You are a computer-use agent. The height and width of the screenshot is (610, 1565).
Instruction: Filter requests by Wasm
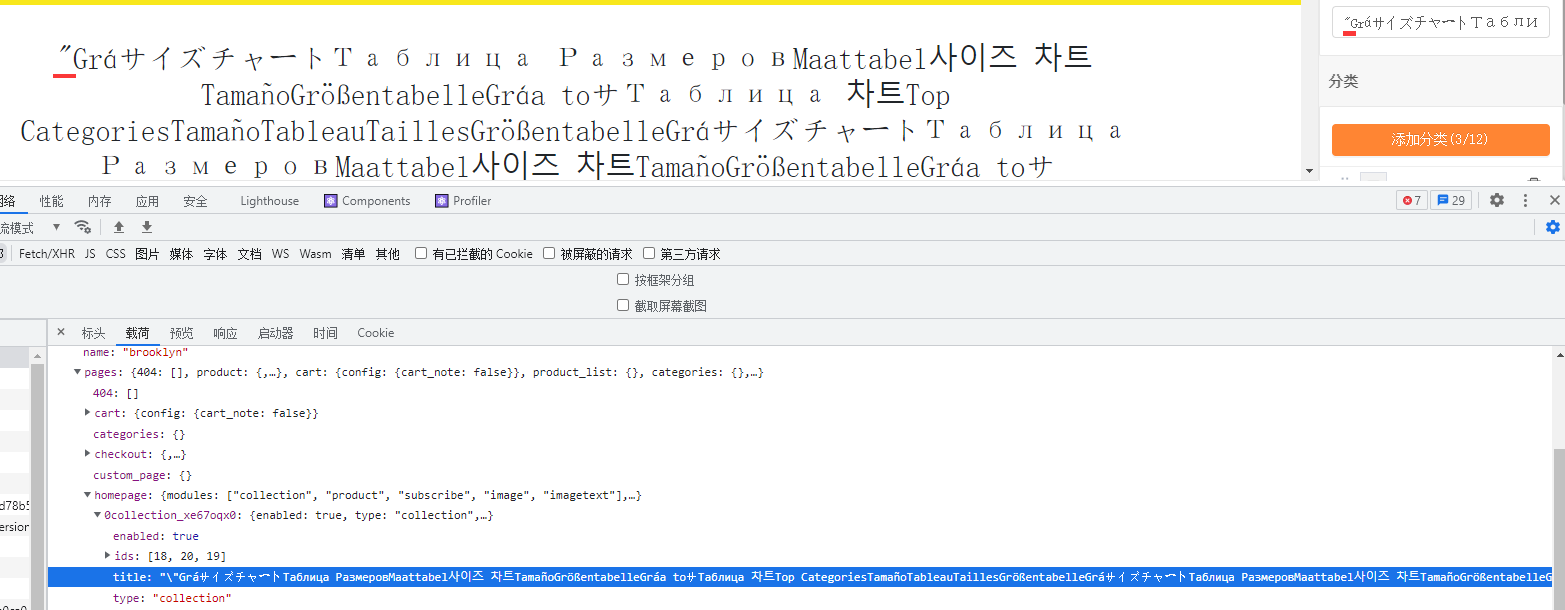pos(315,254)
